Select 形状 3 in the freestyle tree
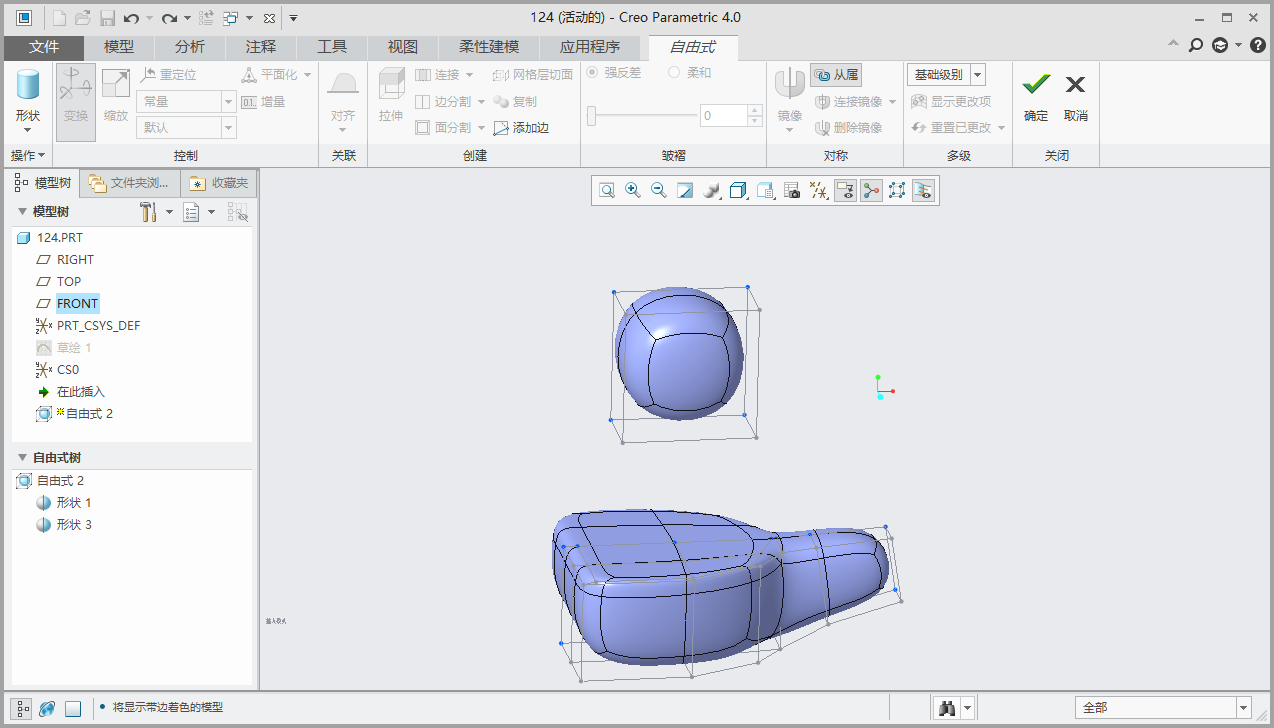Viewport: 1274px width, 728px height. click(x=73, y=525)
